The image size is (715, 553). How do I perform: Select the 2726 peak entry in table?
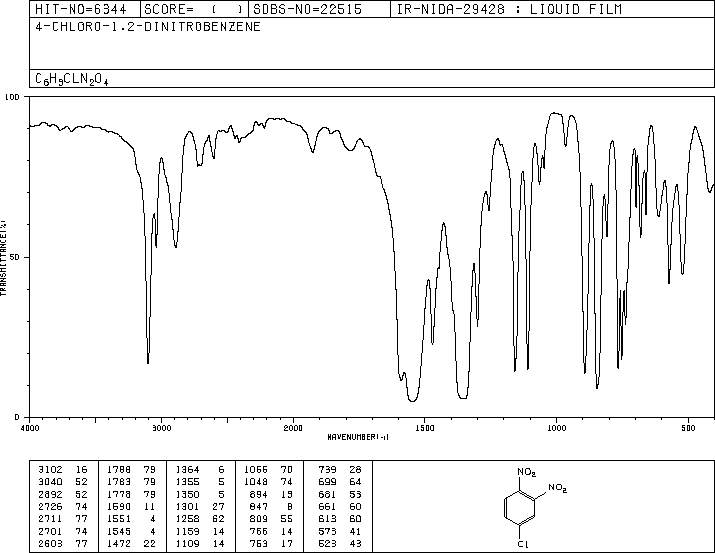pos(63,506)
